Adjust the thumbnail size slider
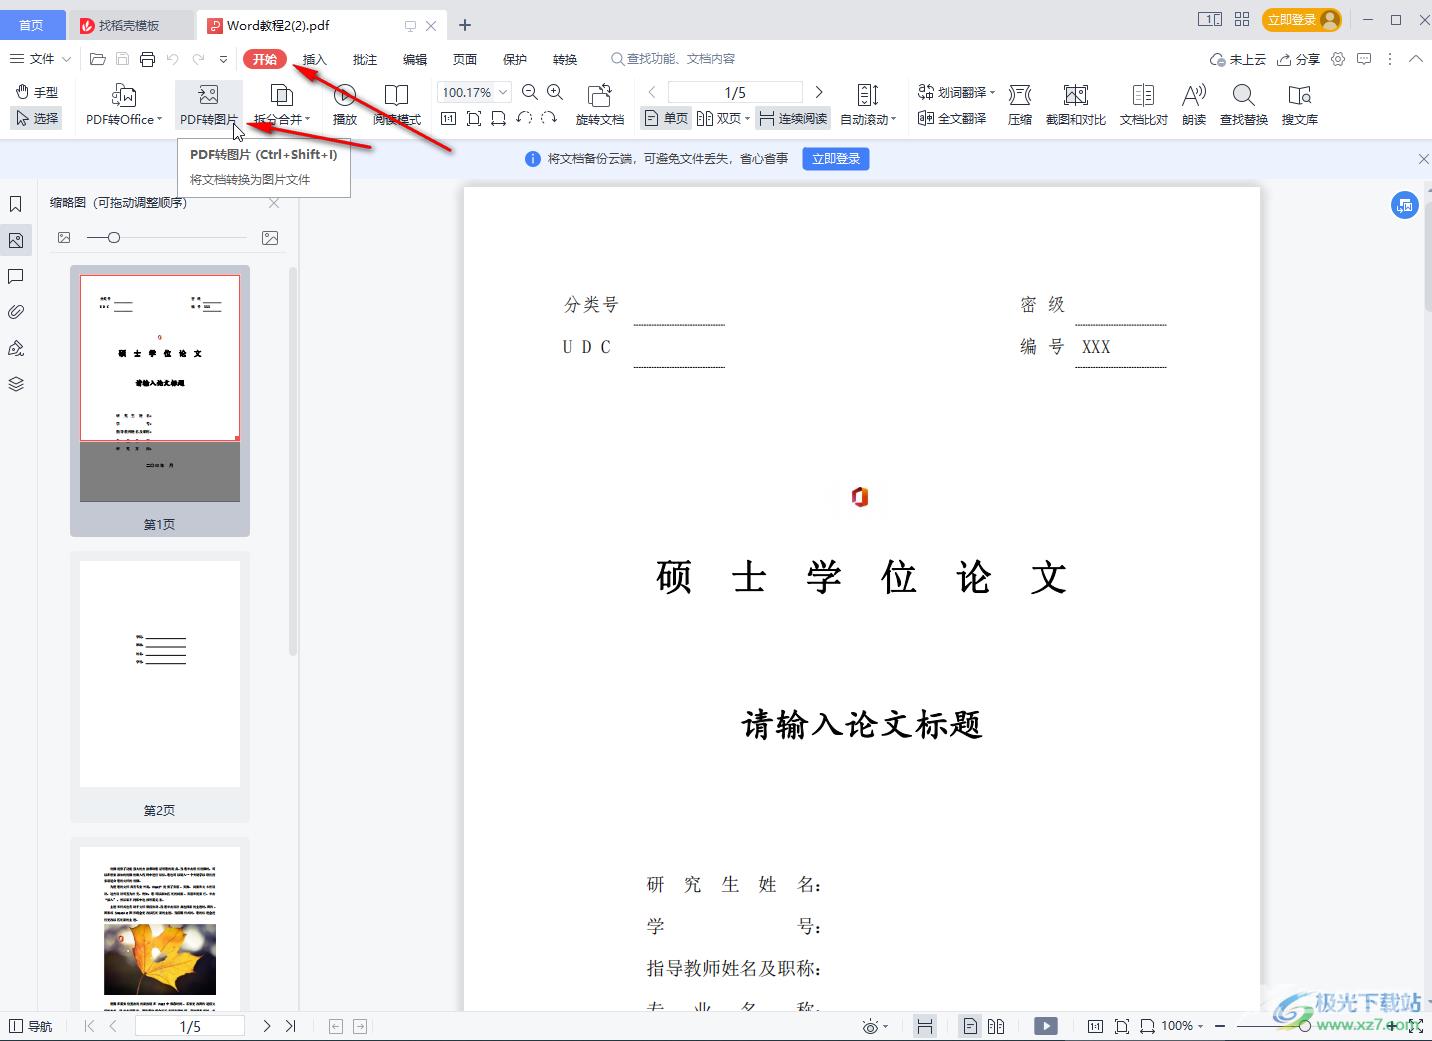 [114, 238]
